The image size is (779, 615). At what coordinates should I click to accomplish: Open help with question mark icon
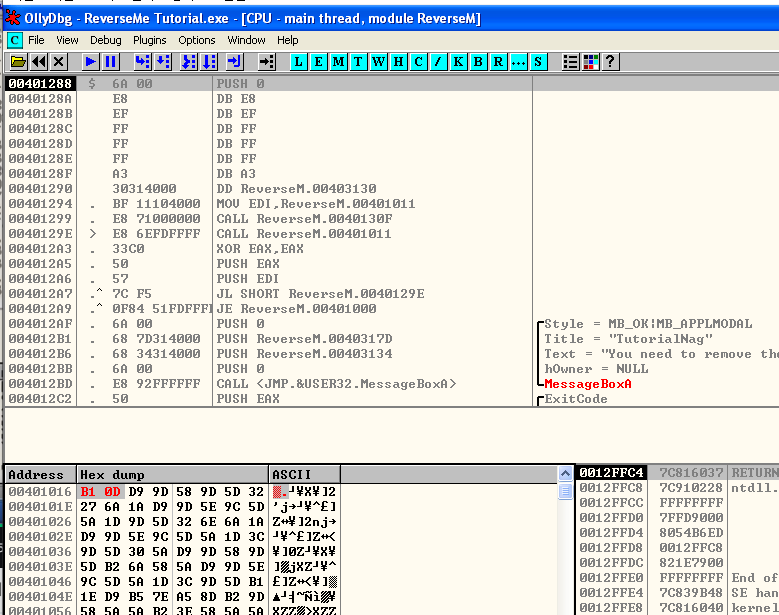point(610,62)
